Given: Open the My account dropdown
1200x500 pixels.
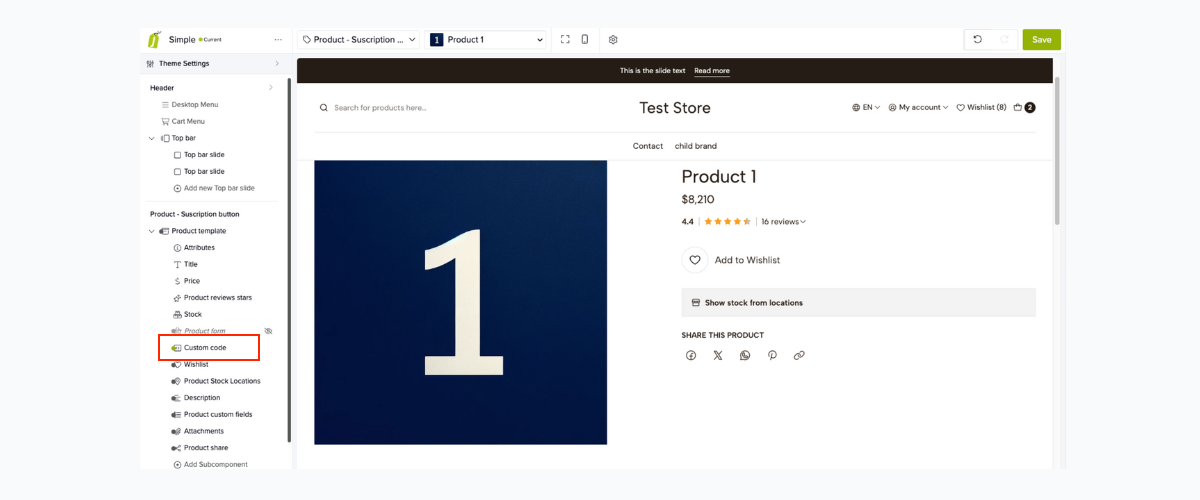Looking at the screenshot, I should (918, 107).
